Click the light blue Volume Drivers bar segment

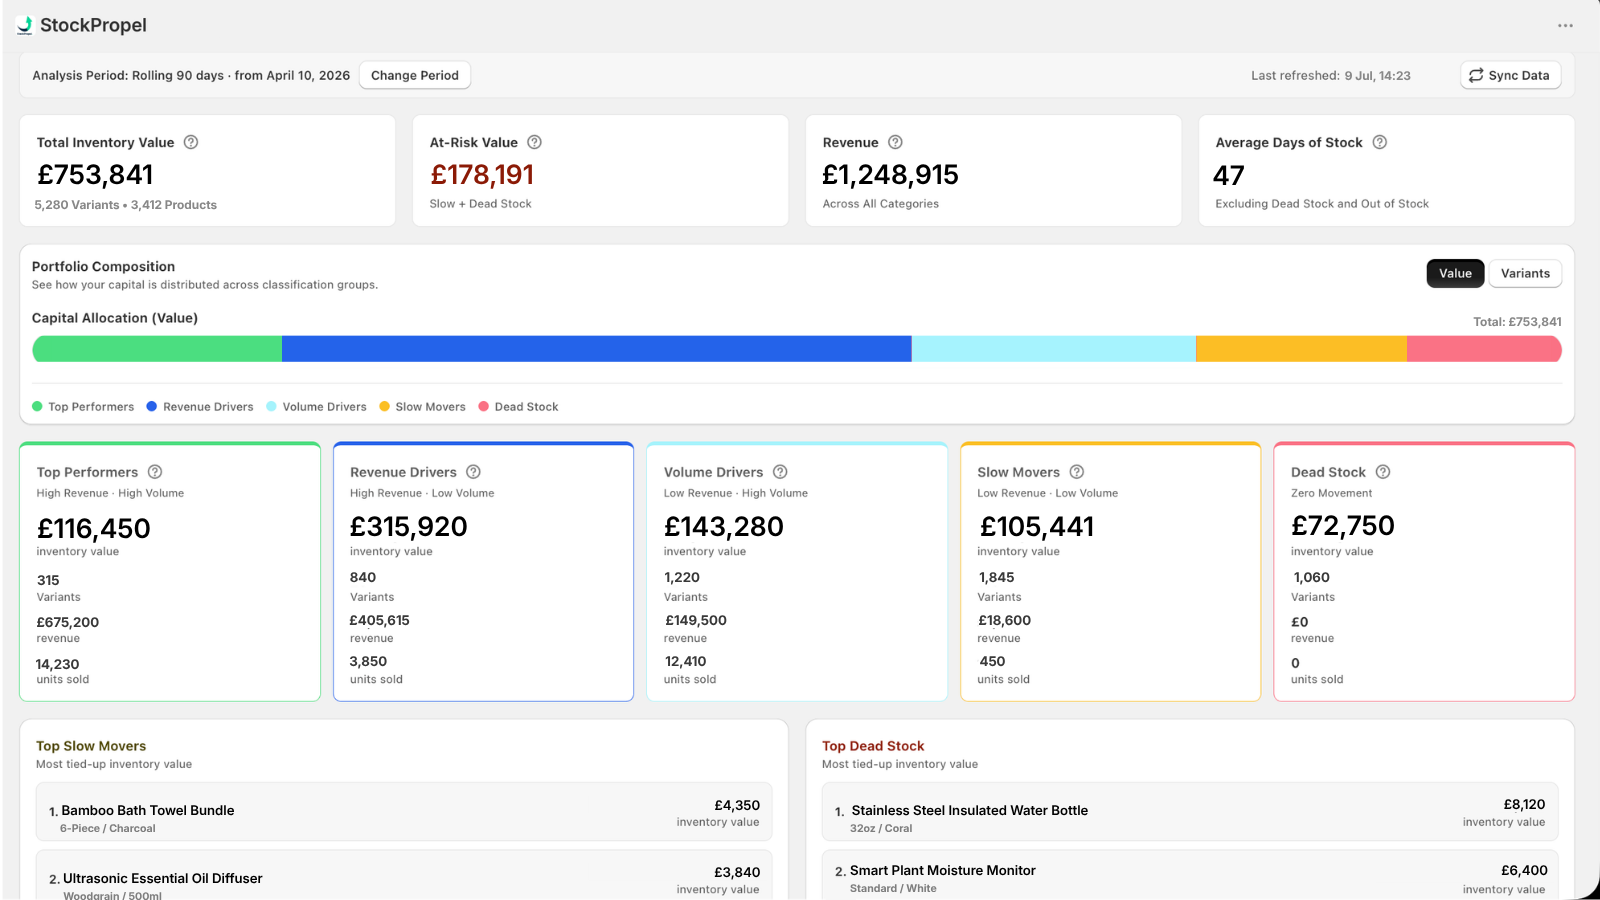coord(1054,349)
